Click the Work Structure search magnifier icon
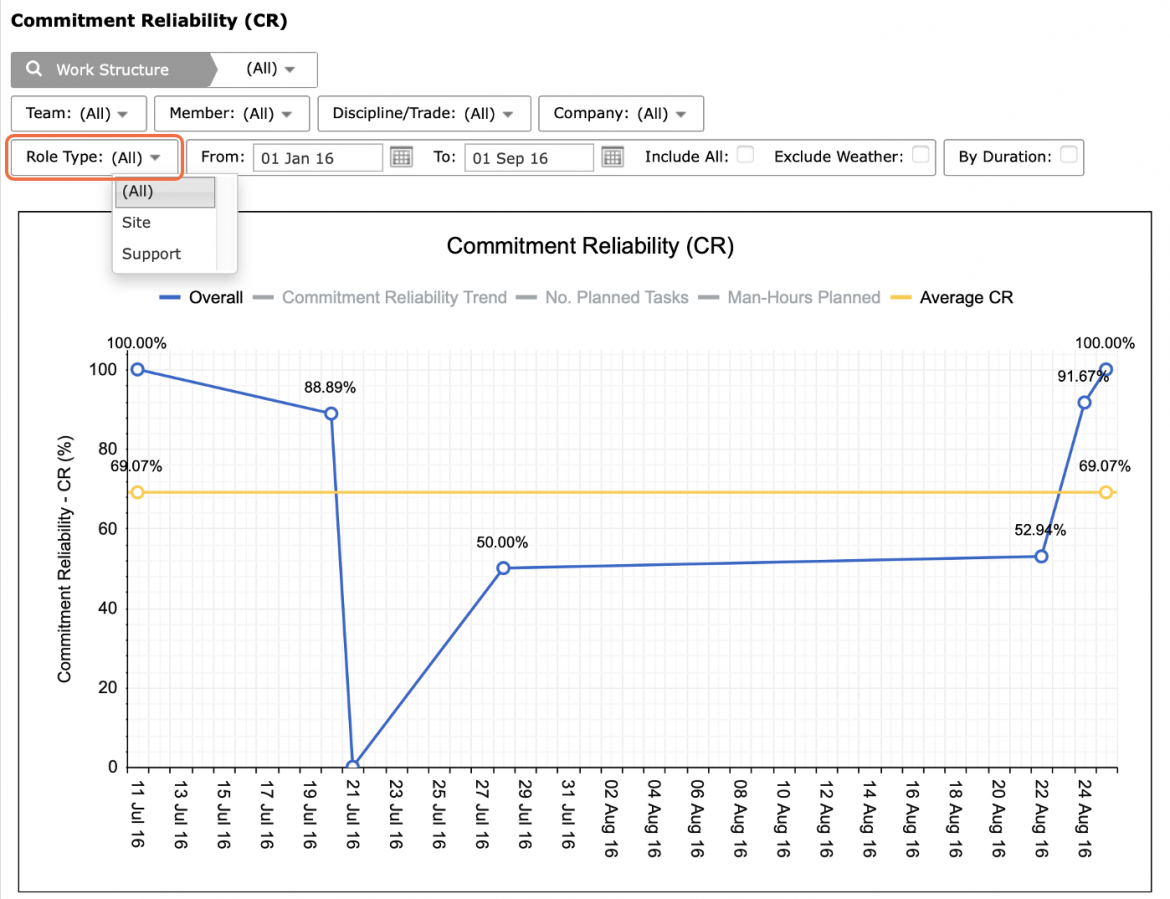 (34, 69)
